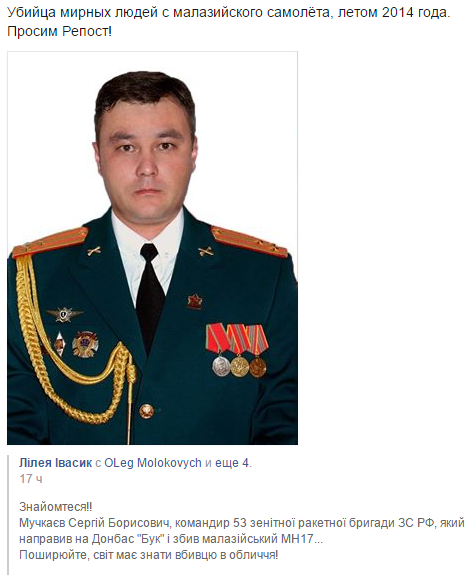Image resolution: width=475 pixels, height=575 pixels.
Task: Click the winged badge on the chest
Action: click(x=65, y=314)
